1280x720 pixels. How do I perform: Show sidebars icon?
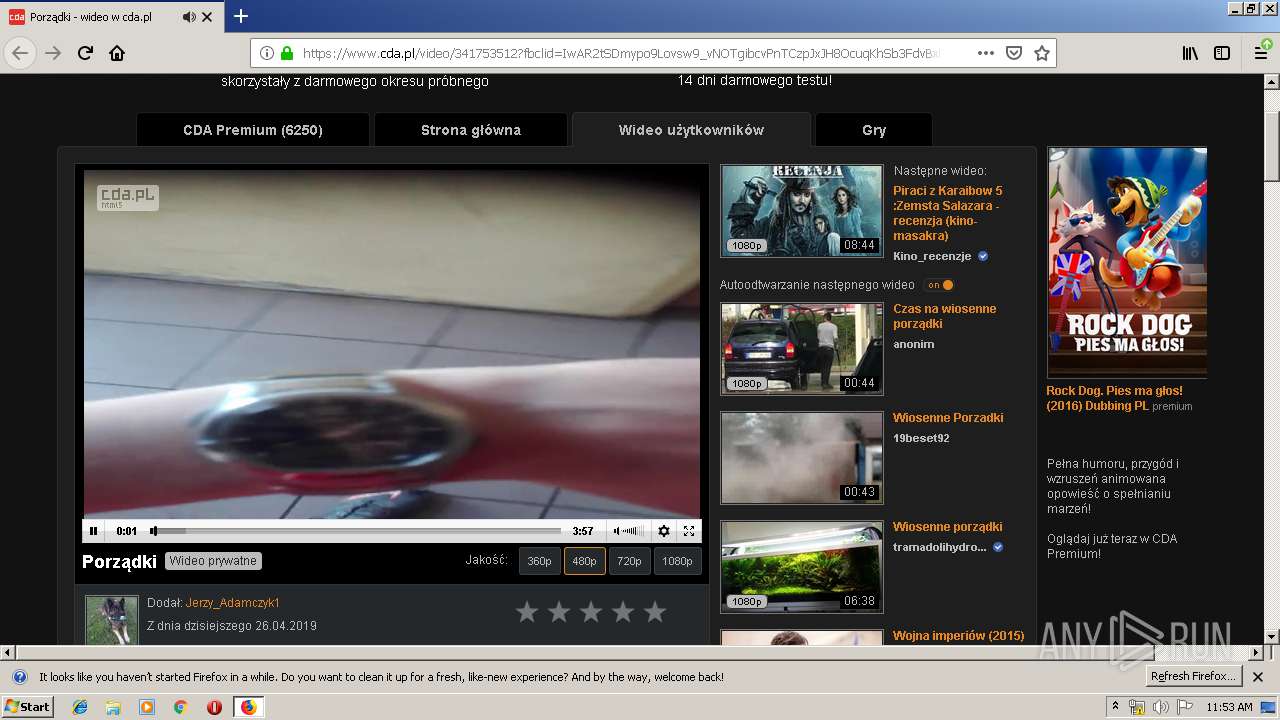pyautogui.click(x=1222, y=53)
